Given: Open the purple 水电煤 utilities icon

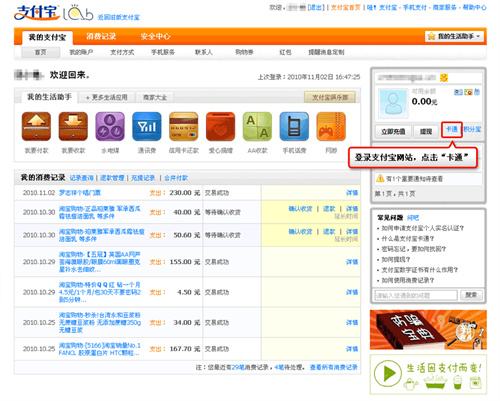Looking at the screenshot, I should pos(110,126).
